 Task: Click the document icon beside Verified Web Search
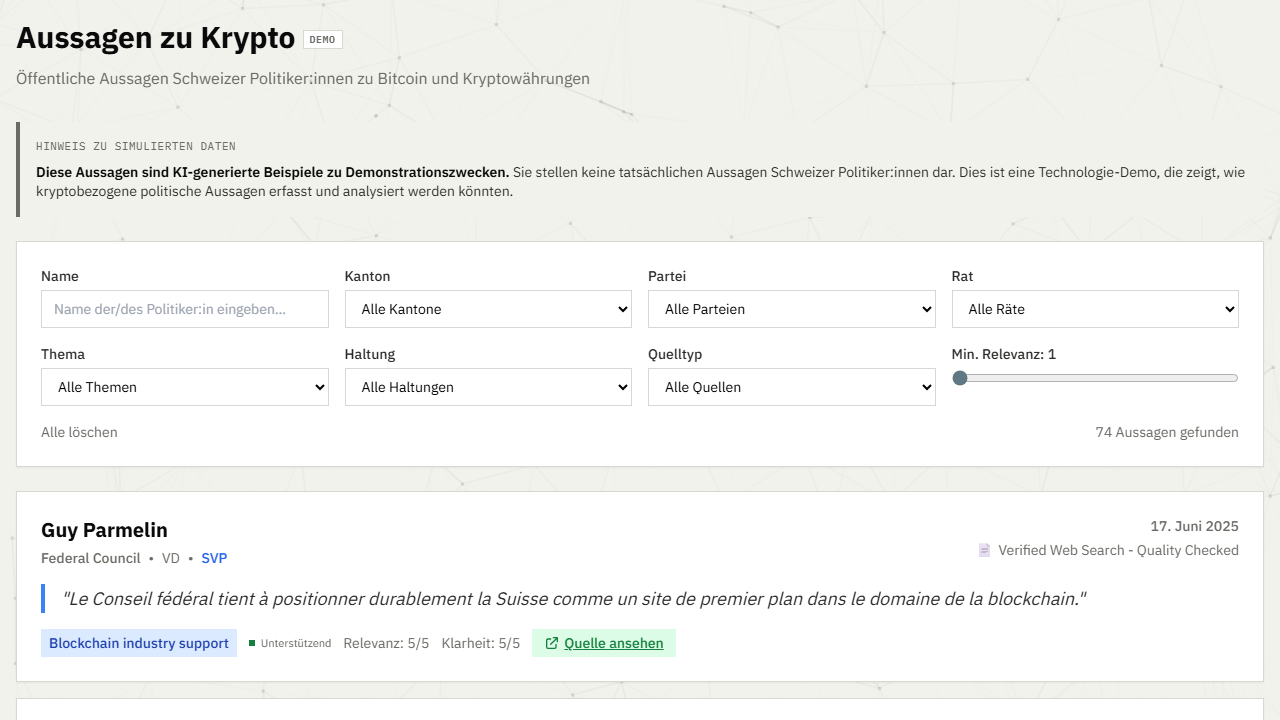point(984,550)
